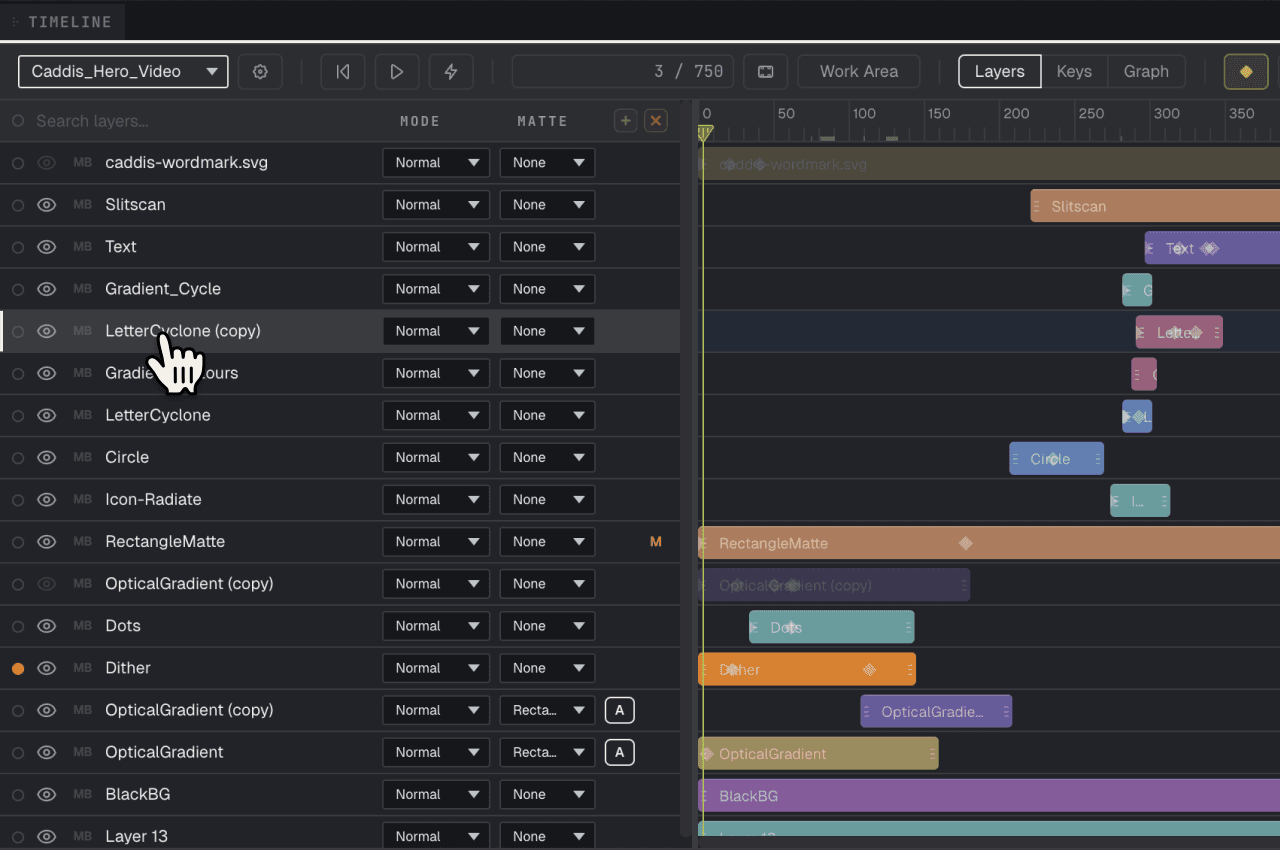Click the MB icon on Icon-Radiate layer
Image resolution: width=1280 pixels, height=850 pixels.
click(82, 499)
